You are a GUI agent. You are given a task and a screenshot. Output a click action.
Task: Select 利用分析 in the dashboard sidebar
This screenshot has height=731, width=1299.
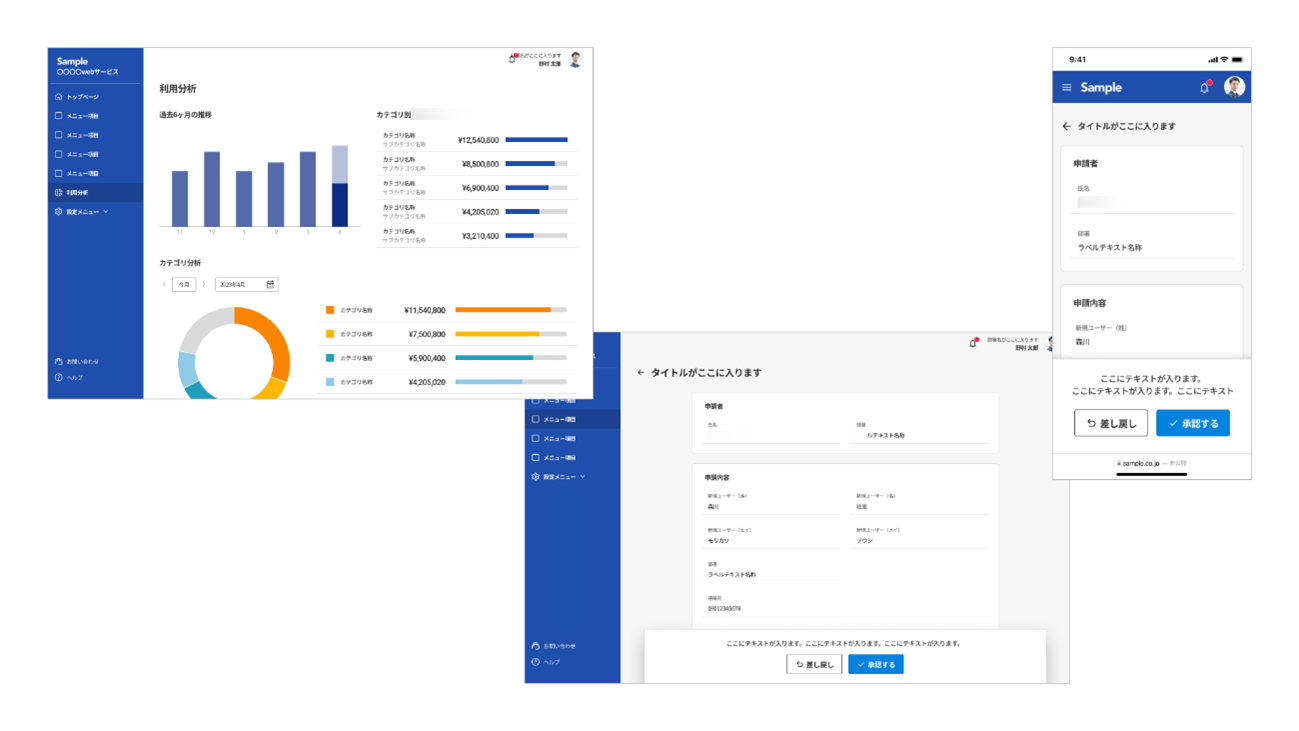click(78, 193)
